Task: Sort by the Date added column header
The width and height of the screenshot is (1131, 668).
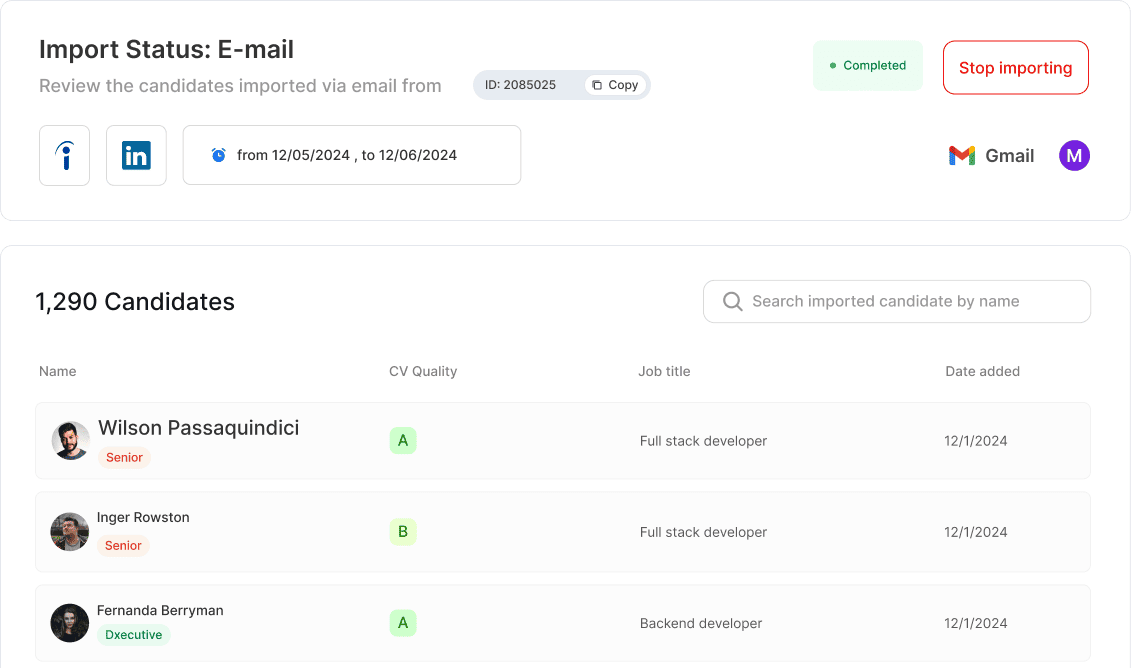Action: (982, 372)
